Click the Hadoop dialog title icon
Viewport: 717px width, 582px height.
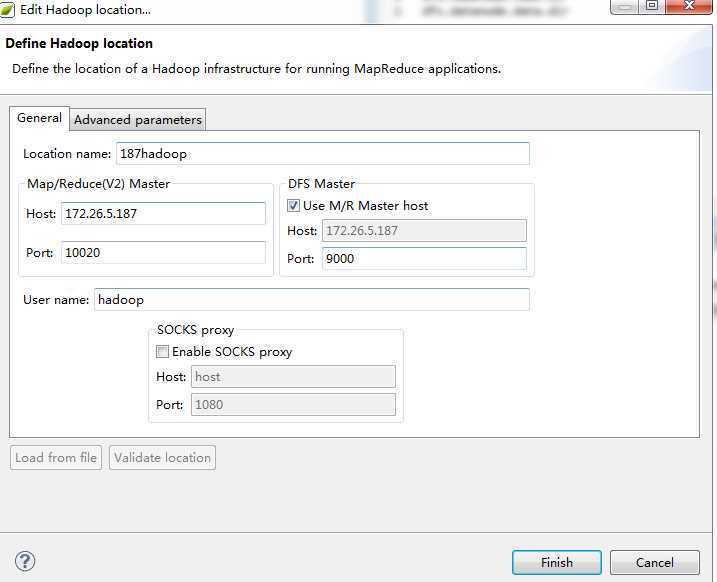7,10
